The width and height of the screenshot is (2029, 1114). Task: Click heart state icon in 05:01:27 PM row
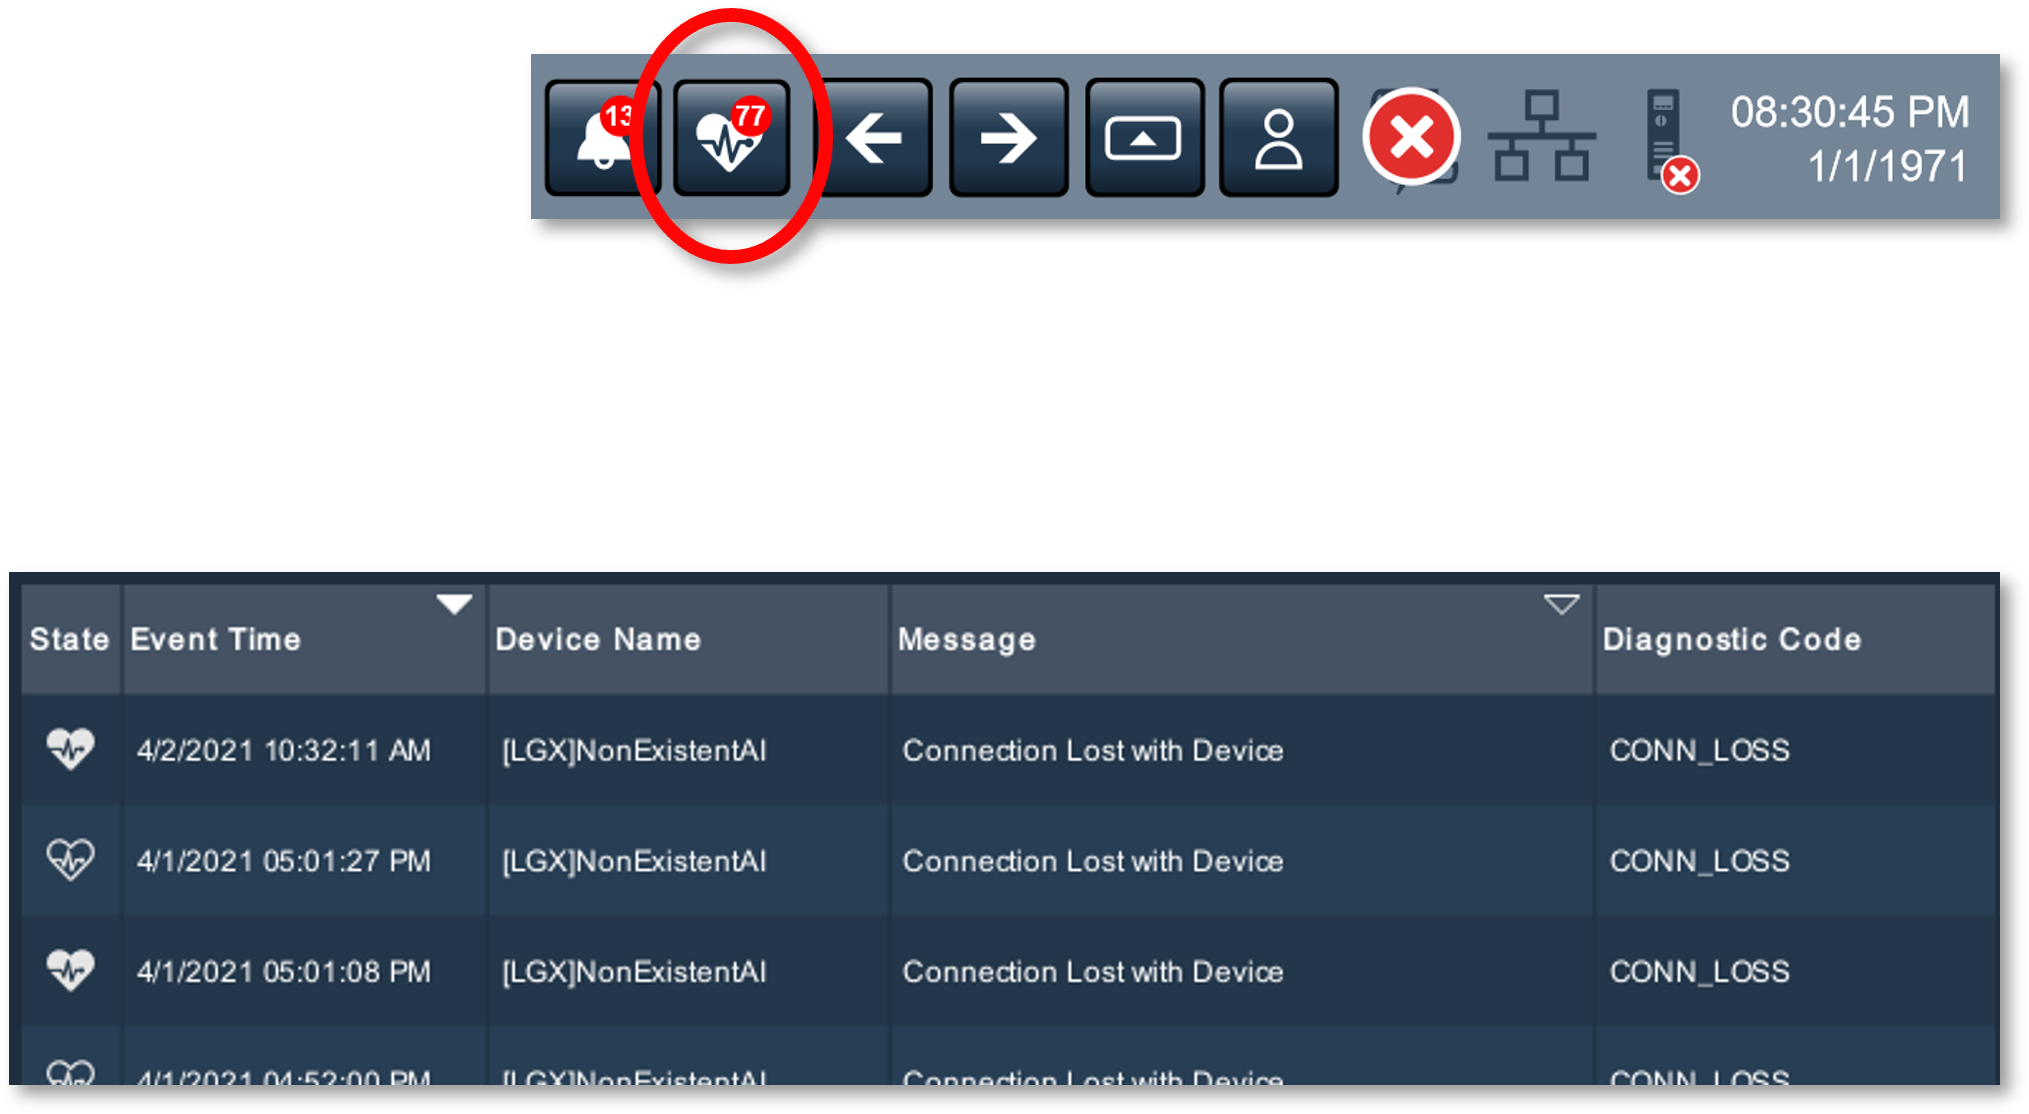[71, 859]
